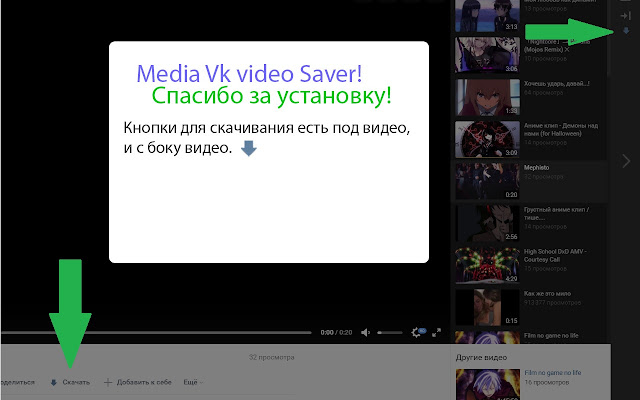This screenshot has height=400, width=640.
Task: Open the Ещё dropdown menu
Action: pos(193,382)
